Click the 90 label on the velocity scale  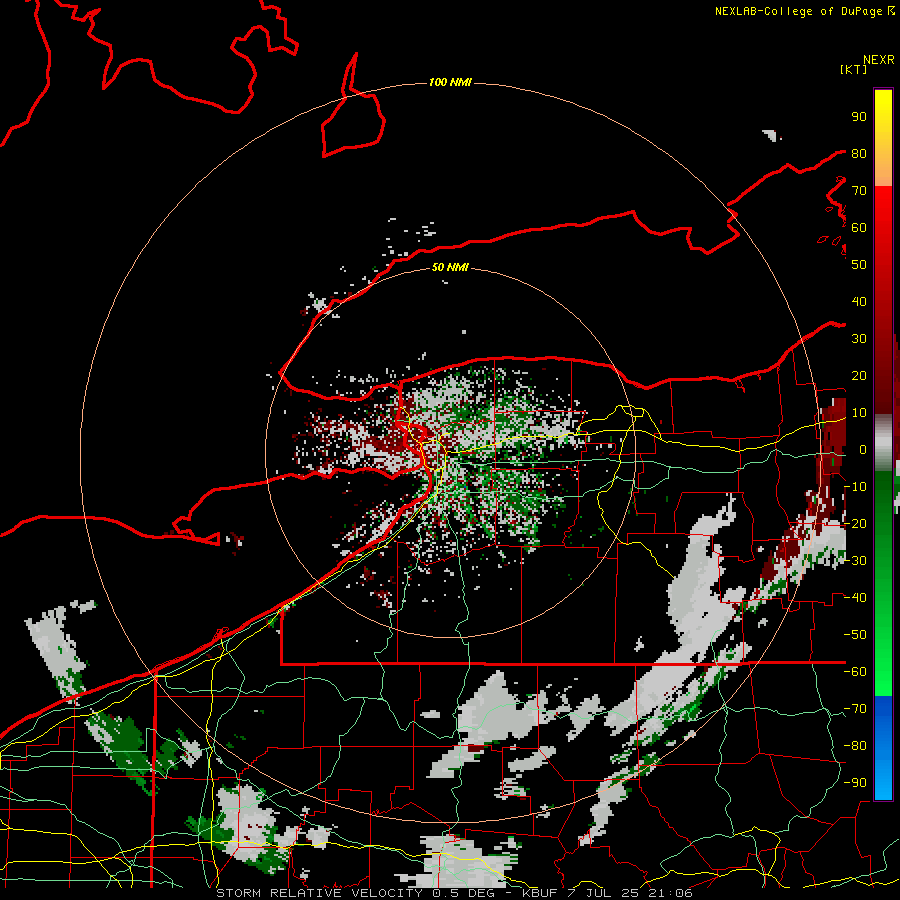click(x=859, y=117)
